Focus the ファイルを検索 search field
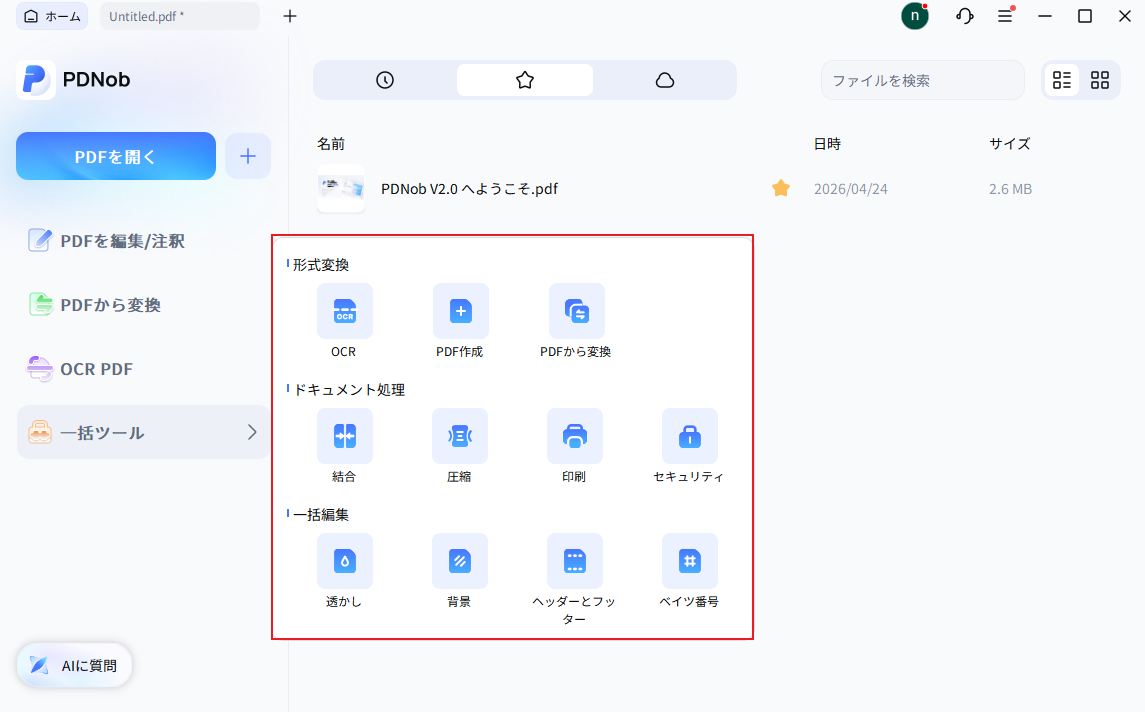The image size is (1145, 712). [922, 80]
